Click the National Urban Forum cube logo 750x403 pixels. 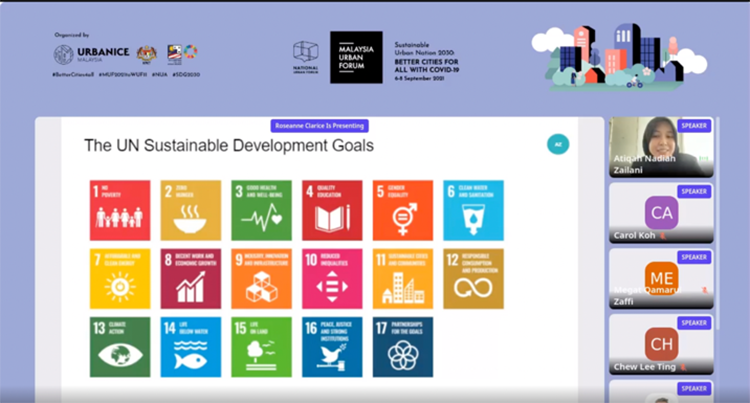pos(306,57)
